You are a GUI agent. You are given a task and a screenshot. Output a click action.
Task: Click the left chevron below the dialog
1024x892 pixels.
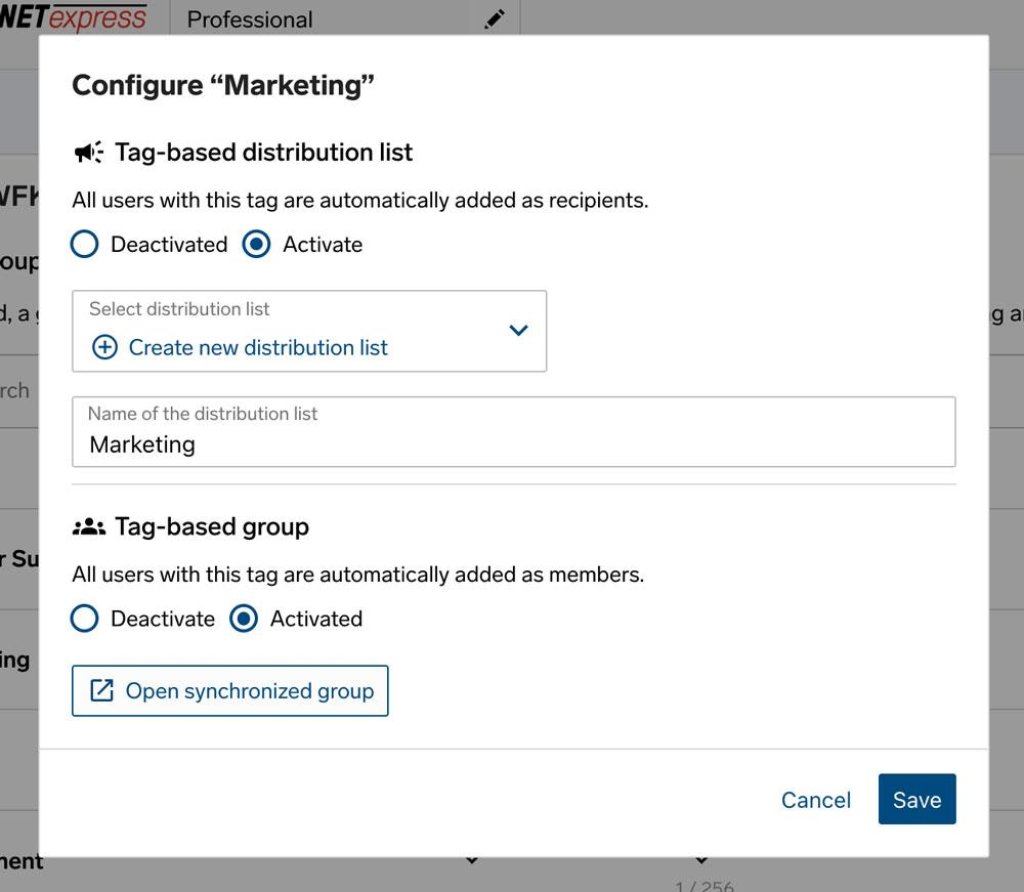472,860
